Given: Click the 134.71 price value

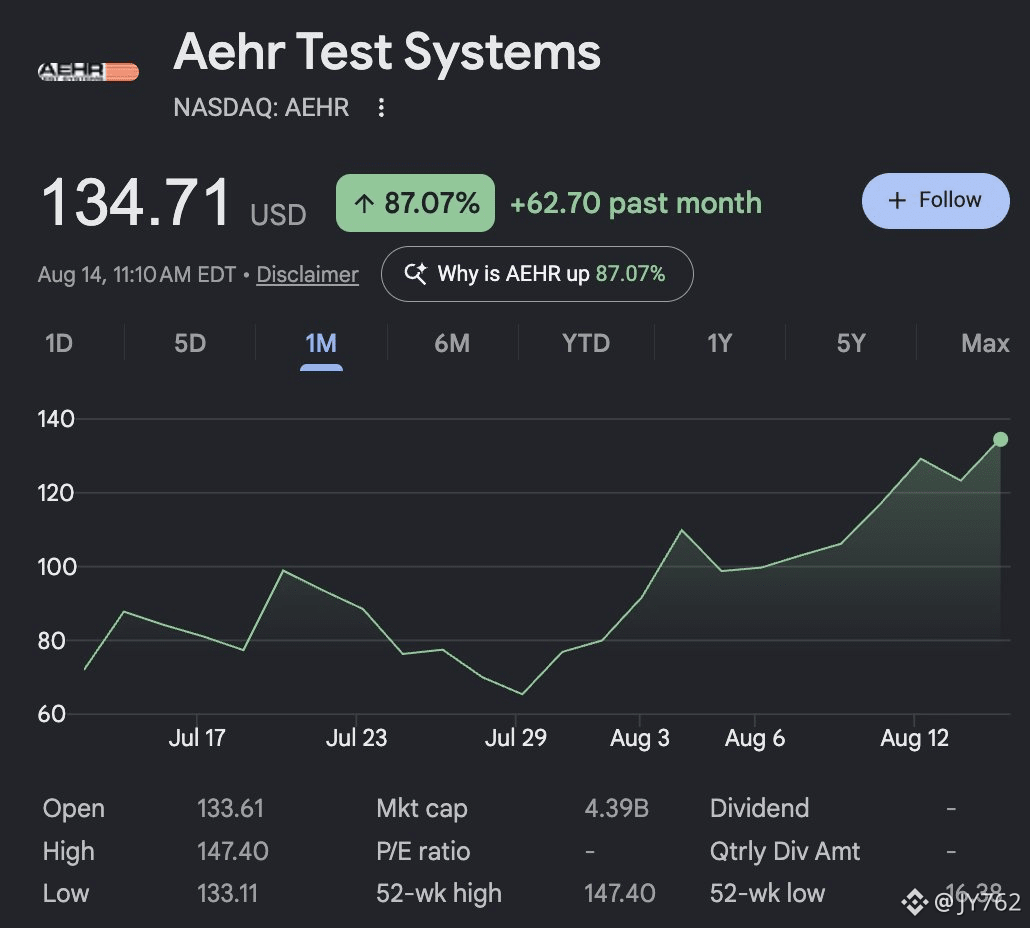Looking at the screenshot, I should pyautogui.click(x=135, y=203).
